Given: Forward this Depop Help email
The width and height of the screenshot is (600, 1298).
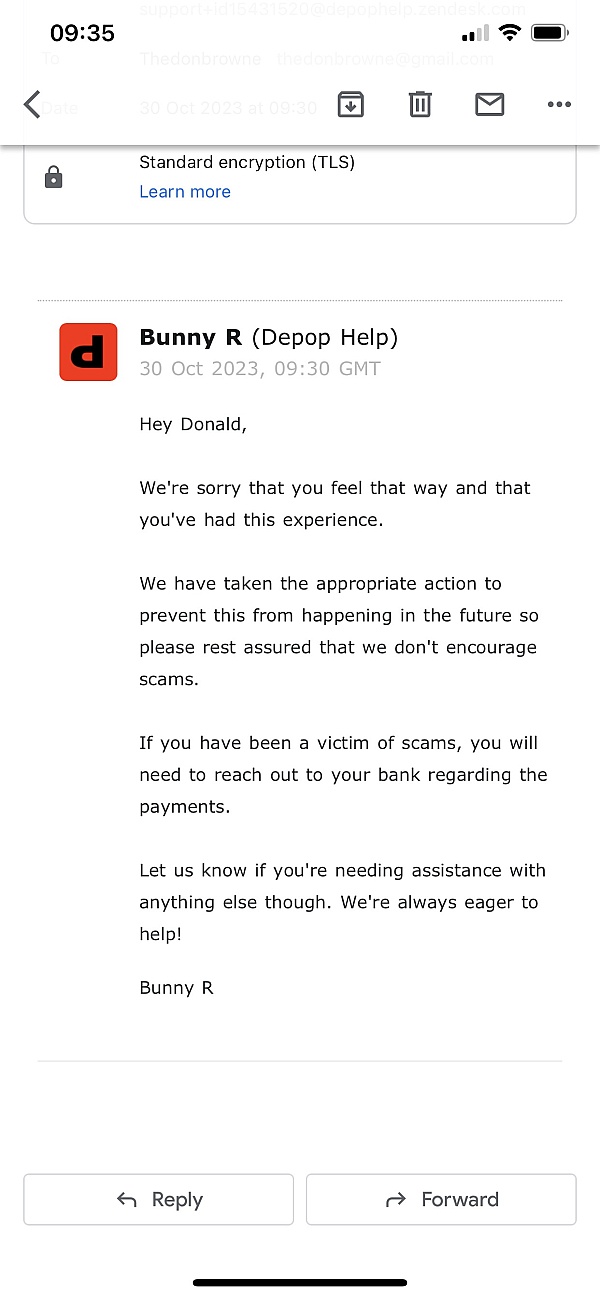Looking at the screenshot, I should coord(441,1199).
